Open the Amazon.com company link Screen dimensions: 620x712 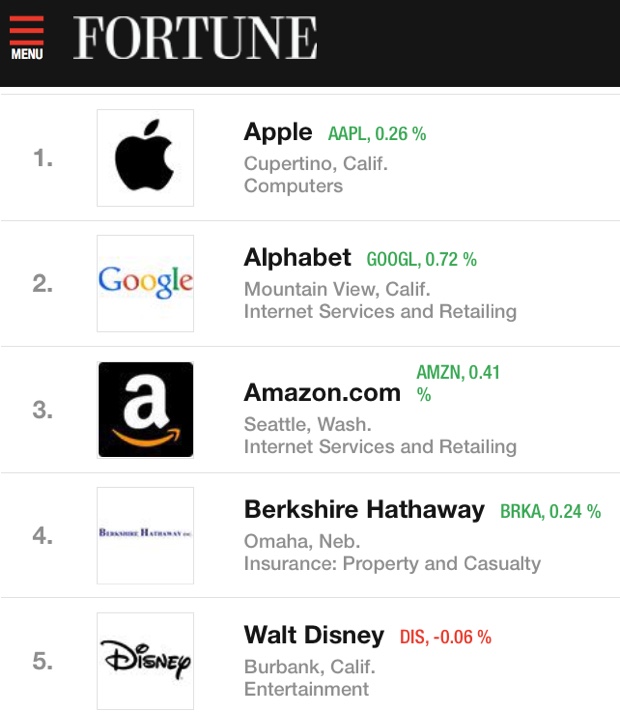click(x=322, y=394)
